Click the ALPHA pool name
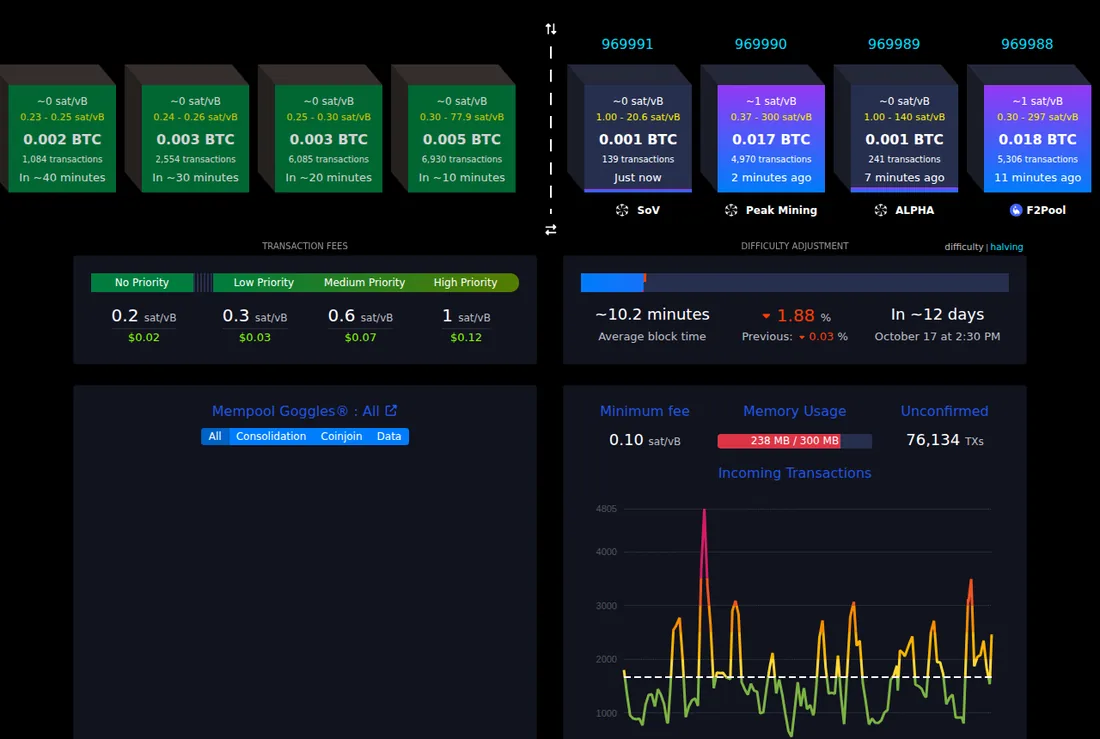 point(914,210)
